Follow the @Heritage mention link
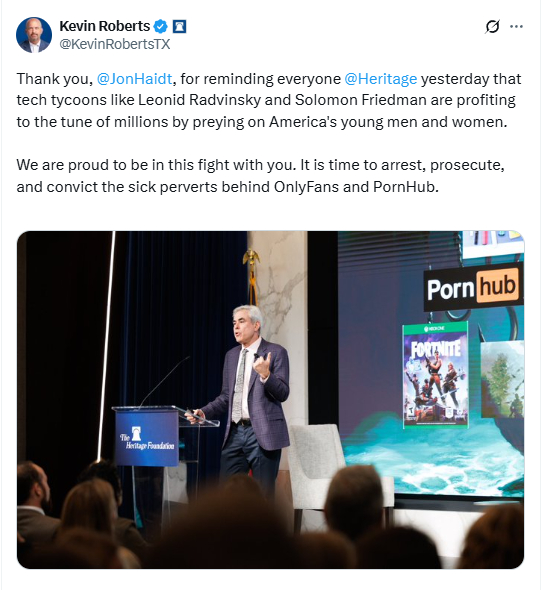Viewport: 541px width, 590px height. point(380,79)
